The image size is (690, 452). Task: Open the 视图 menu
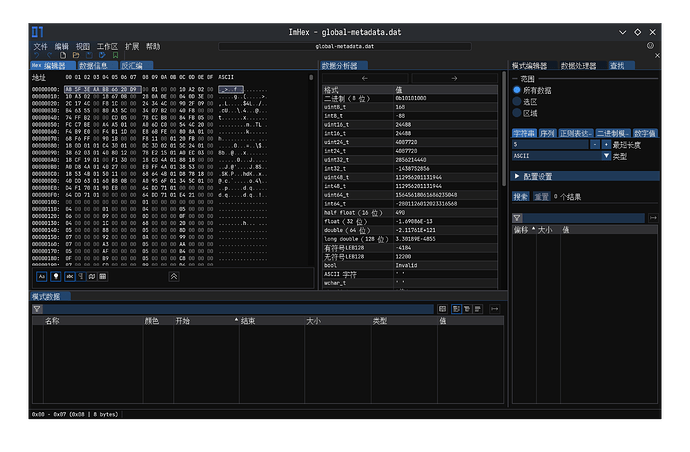click(83, 46)
